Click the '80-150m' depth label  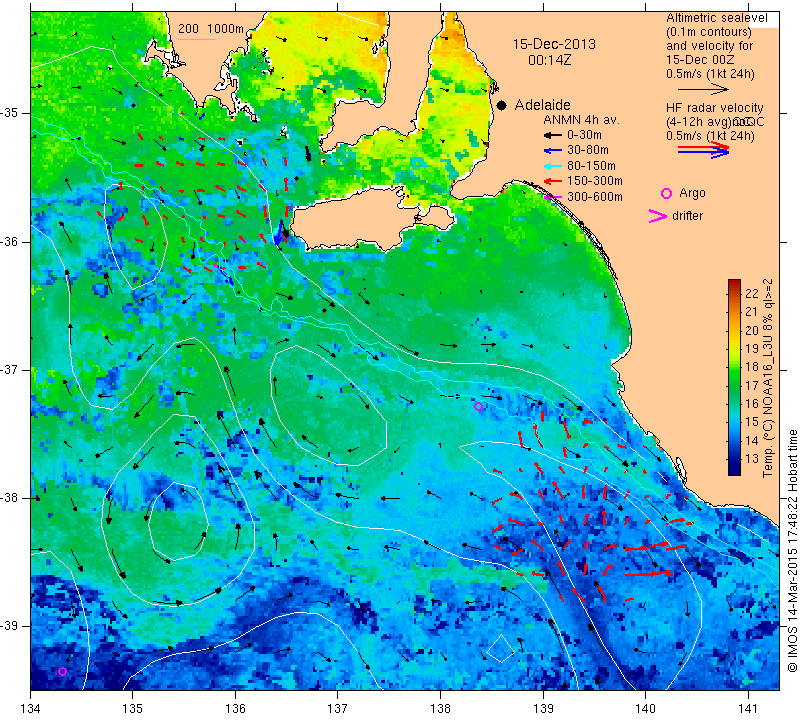(x=591, y=166)
